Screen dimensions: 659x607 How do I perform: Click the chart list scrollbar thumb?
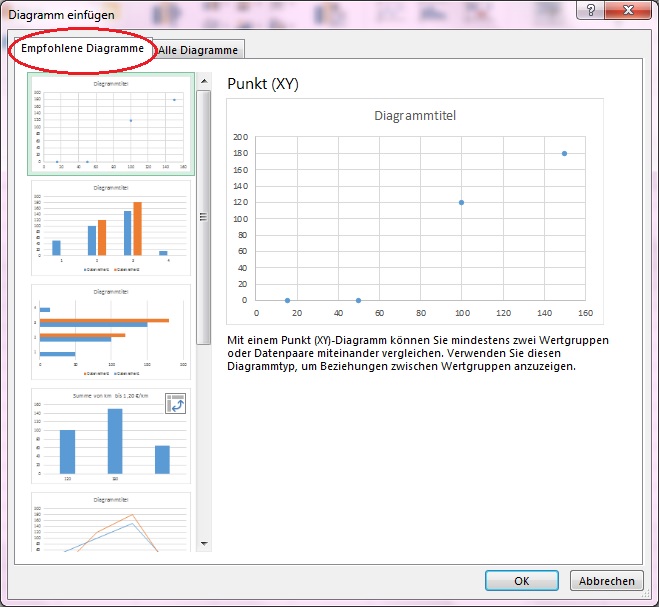click(x=204, y=215)
